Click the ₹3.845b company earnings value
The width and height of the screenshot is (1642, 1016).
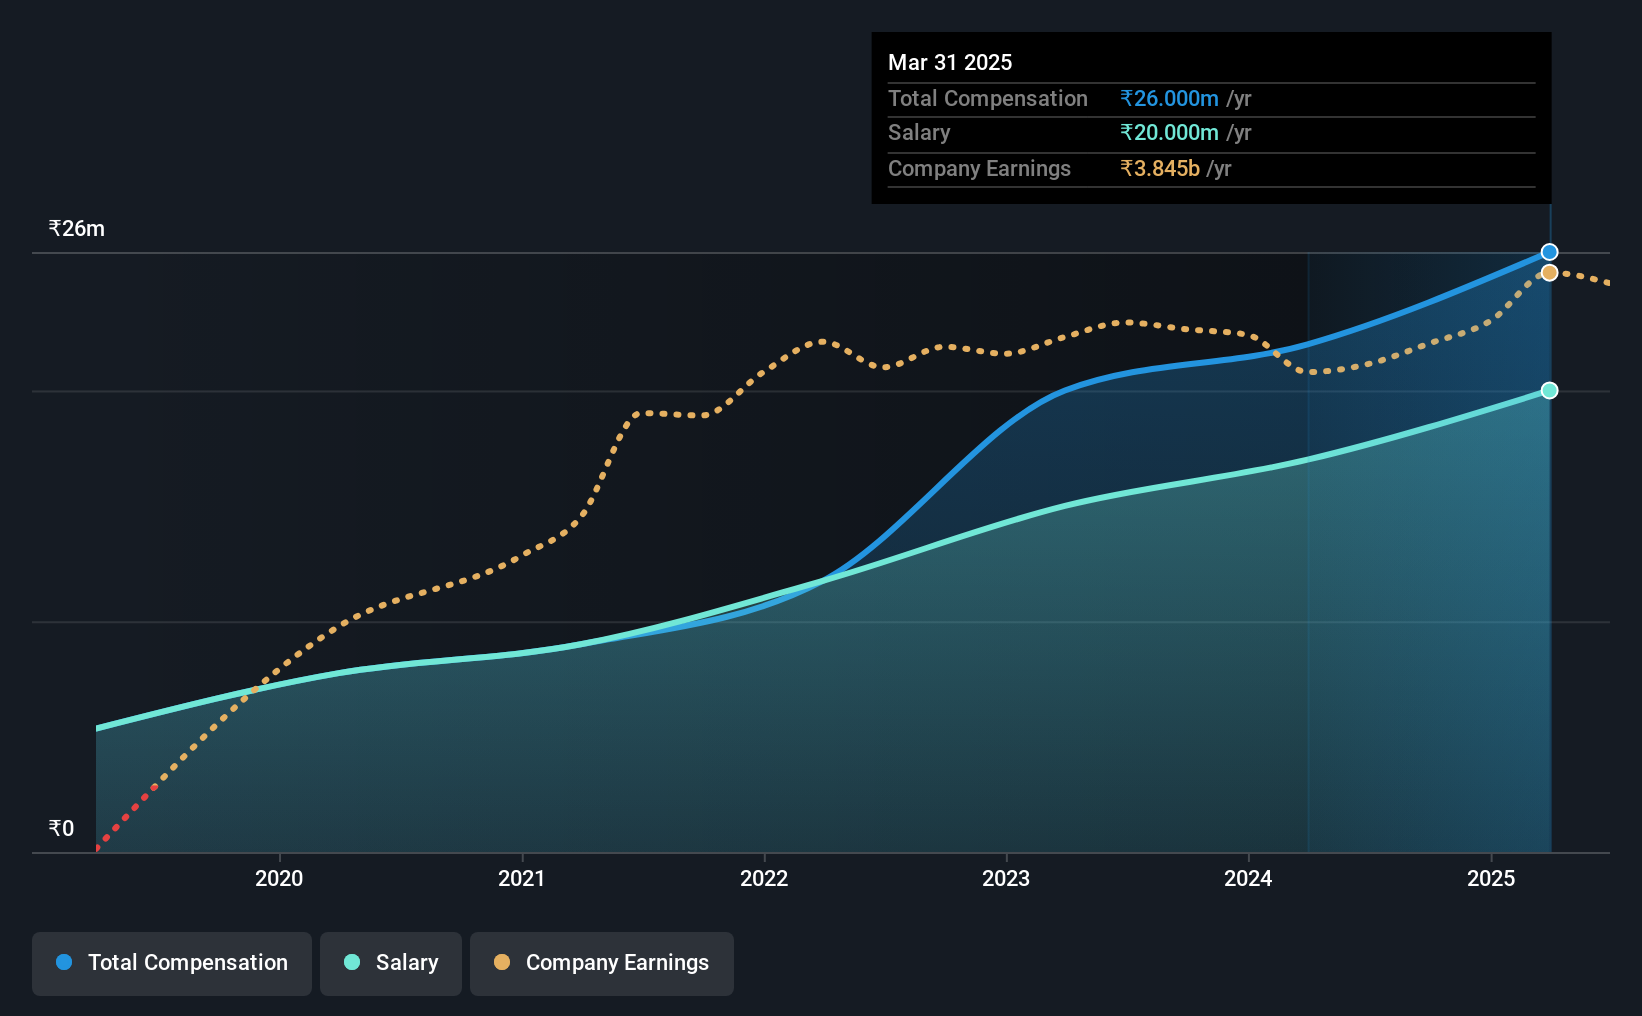pyautogui.click(x=1160, y=168)
